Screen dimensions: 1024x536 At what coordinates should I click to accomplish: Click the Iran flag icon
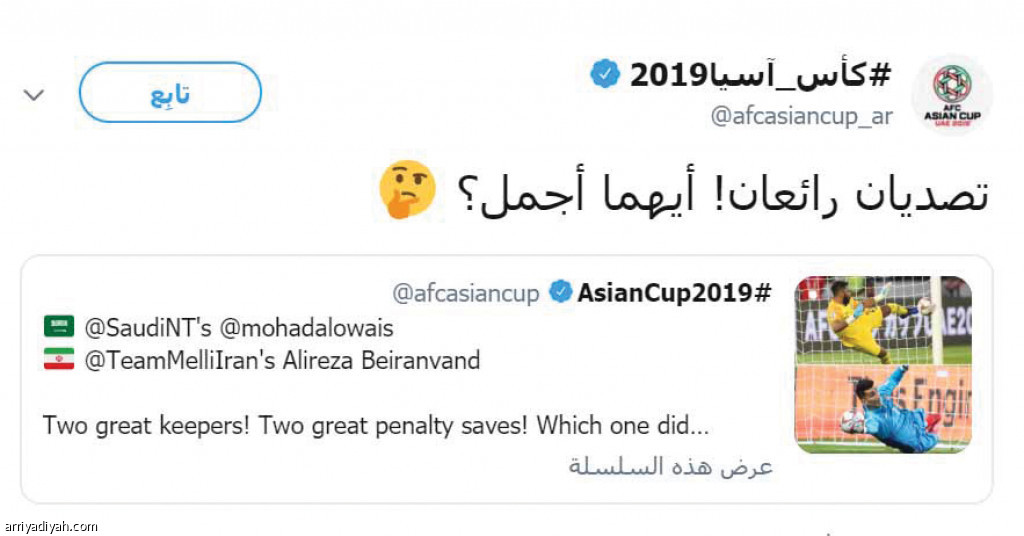tap(58, 359)
